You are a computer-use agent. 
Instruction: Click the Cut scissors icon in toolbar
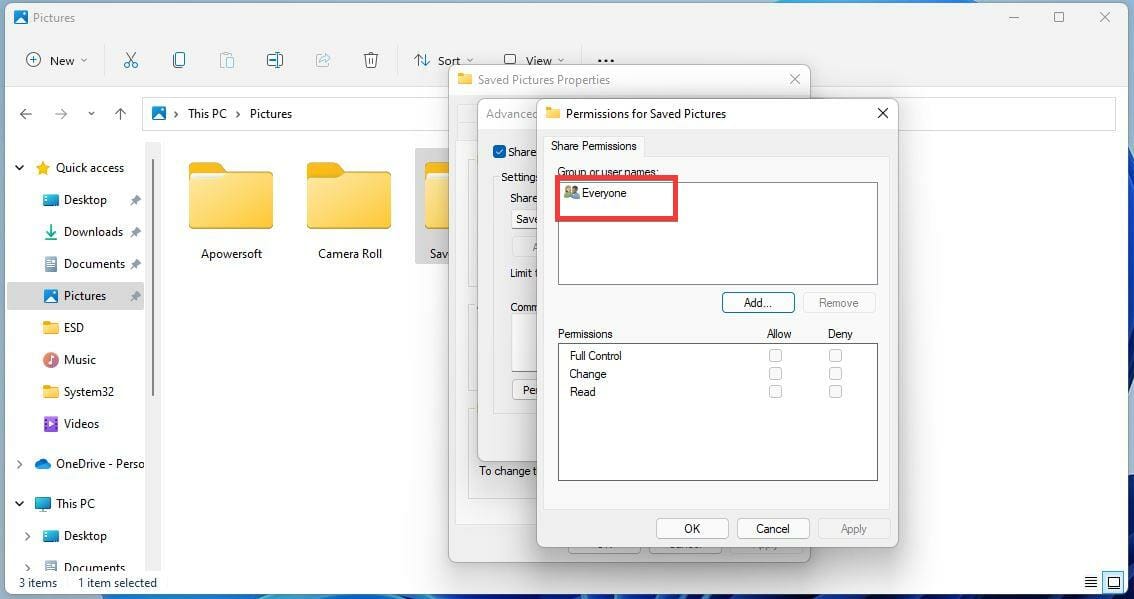point(131,60)
